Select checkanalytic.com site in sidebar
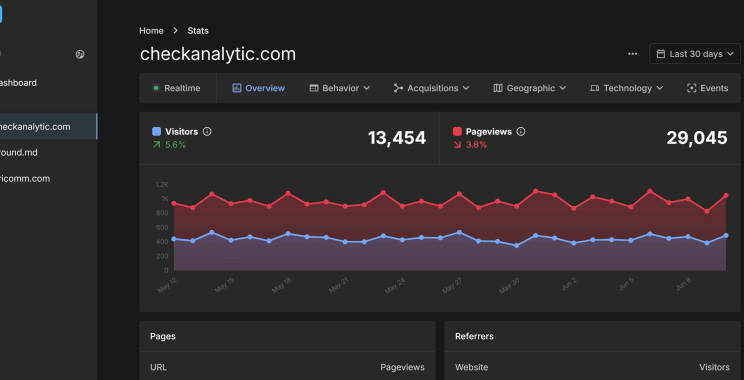 (x=47, y=127)
